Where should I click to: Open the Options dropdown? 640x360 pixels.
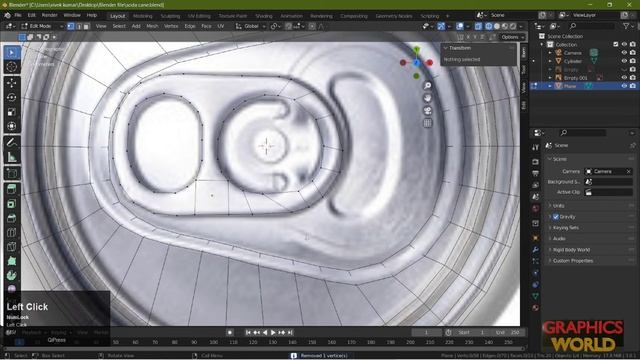pos(513,37)
